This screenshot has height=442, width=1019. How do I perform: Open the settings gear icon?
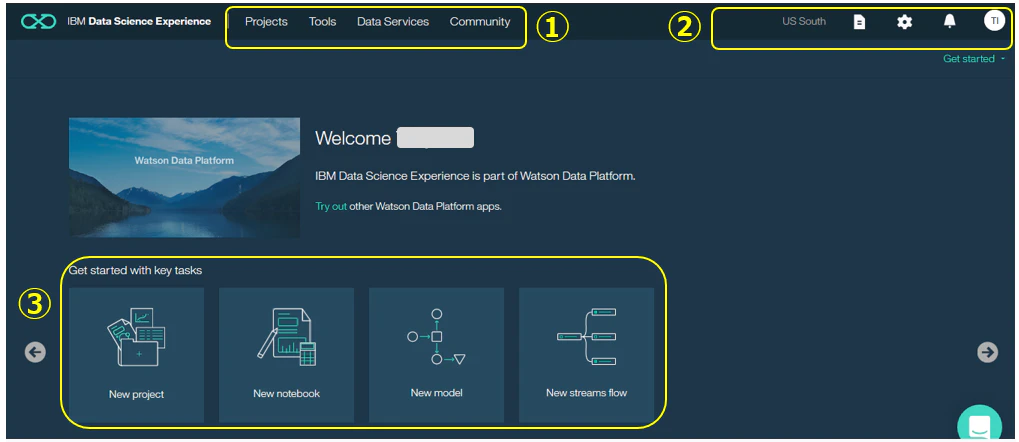905,22
